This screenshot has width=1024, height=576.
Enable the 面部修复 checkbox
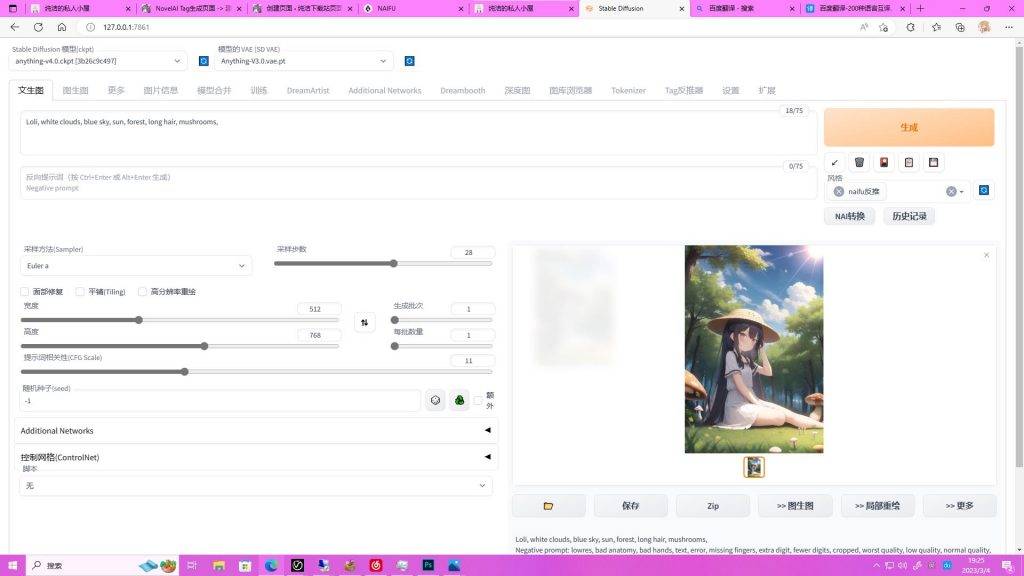[x=25, y=291]
